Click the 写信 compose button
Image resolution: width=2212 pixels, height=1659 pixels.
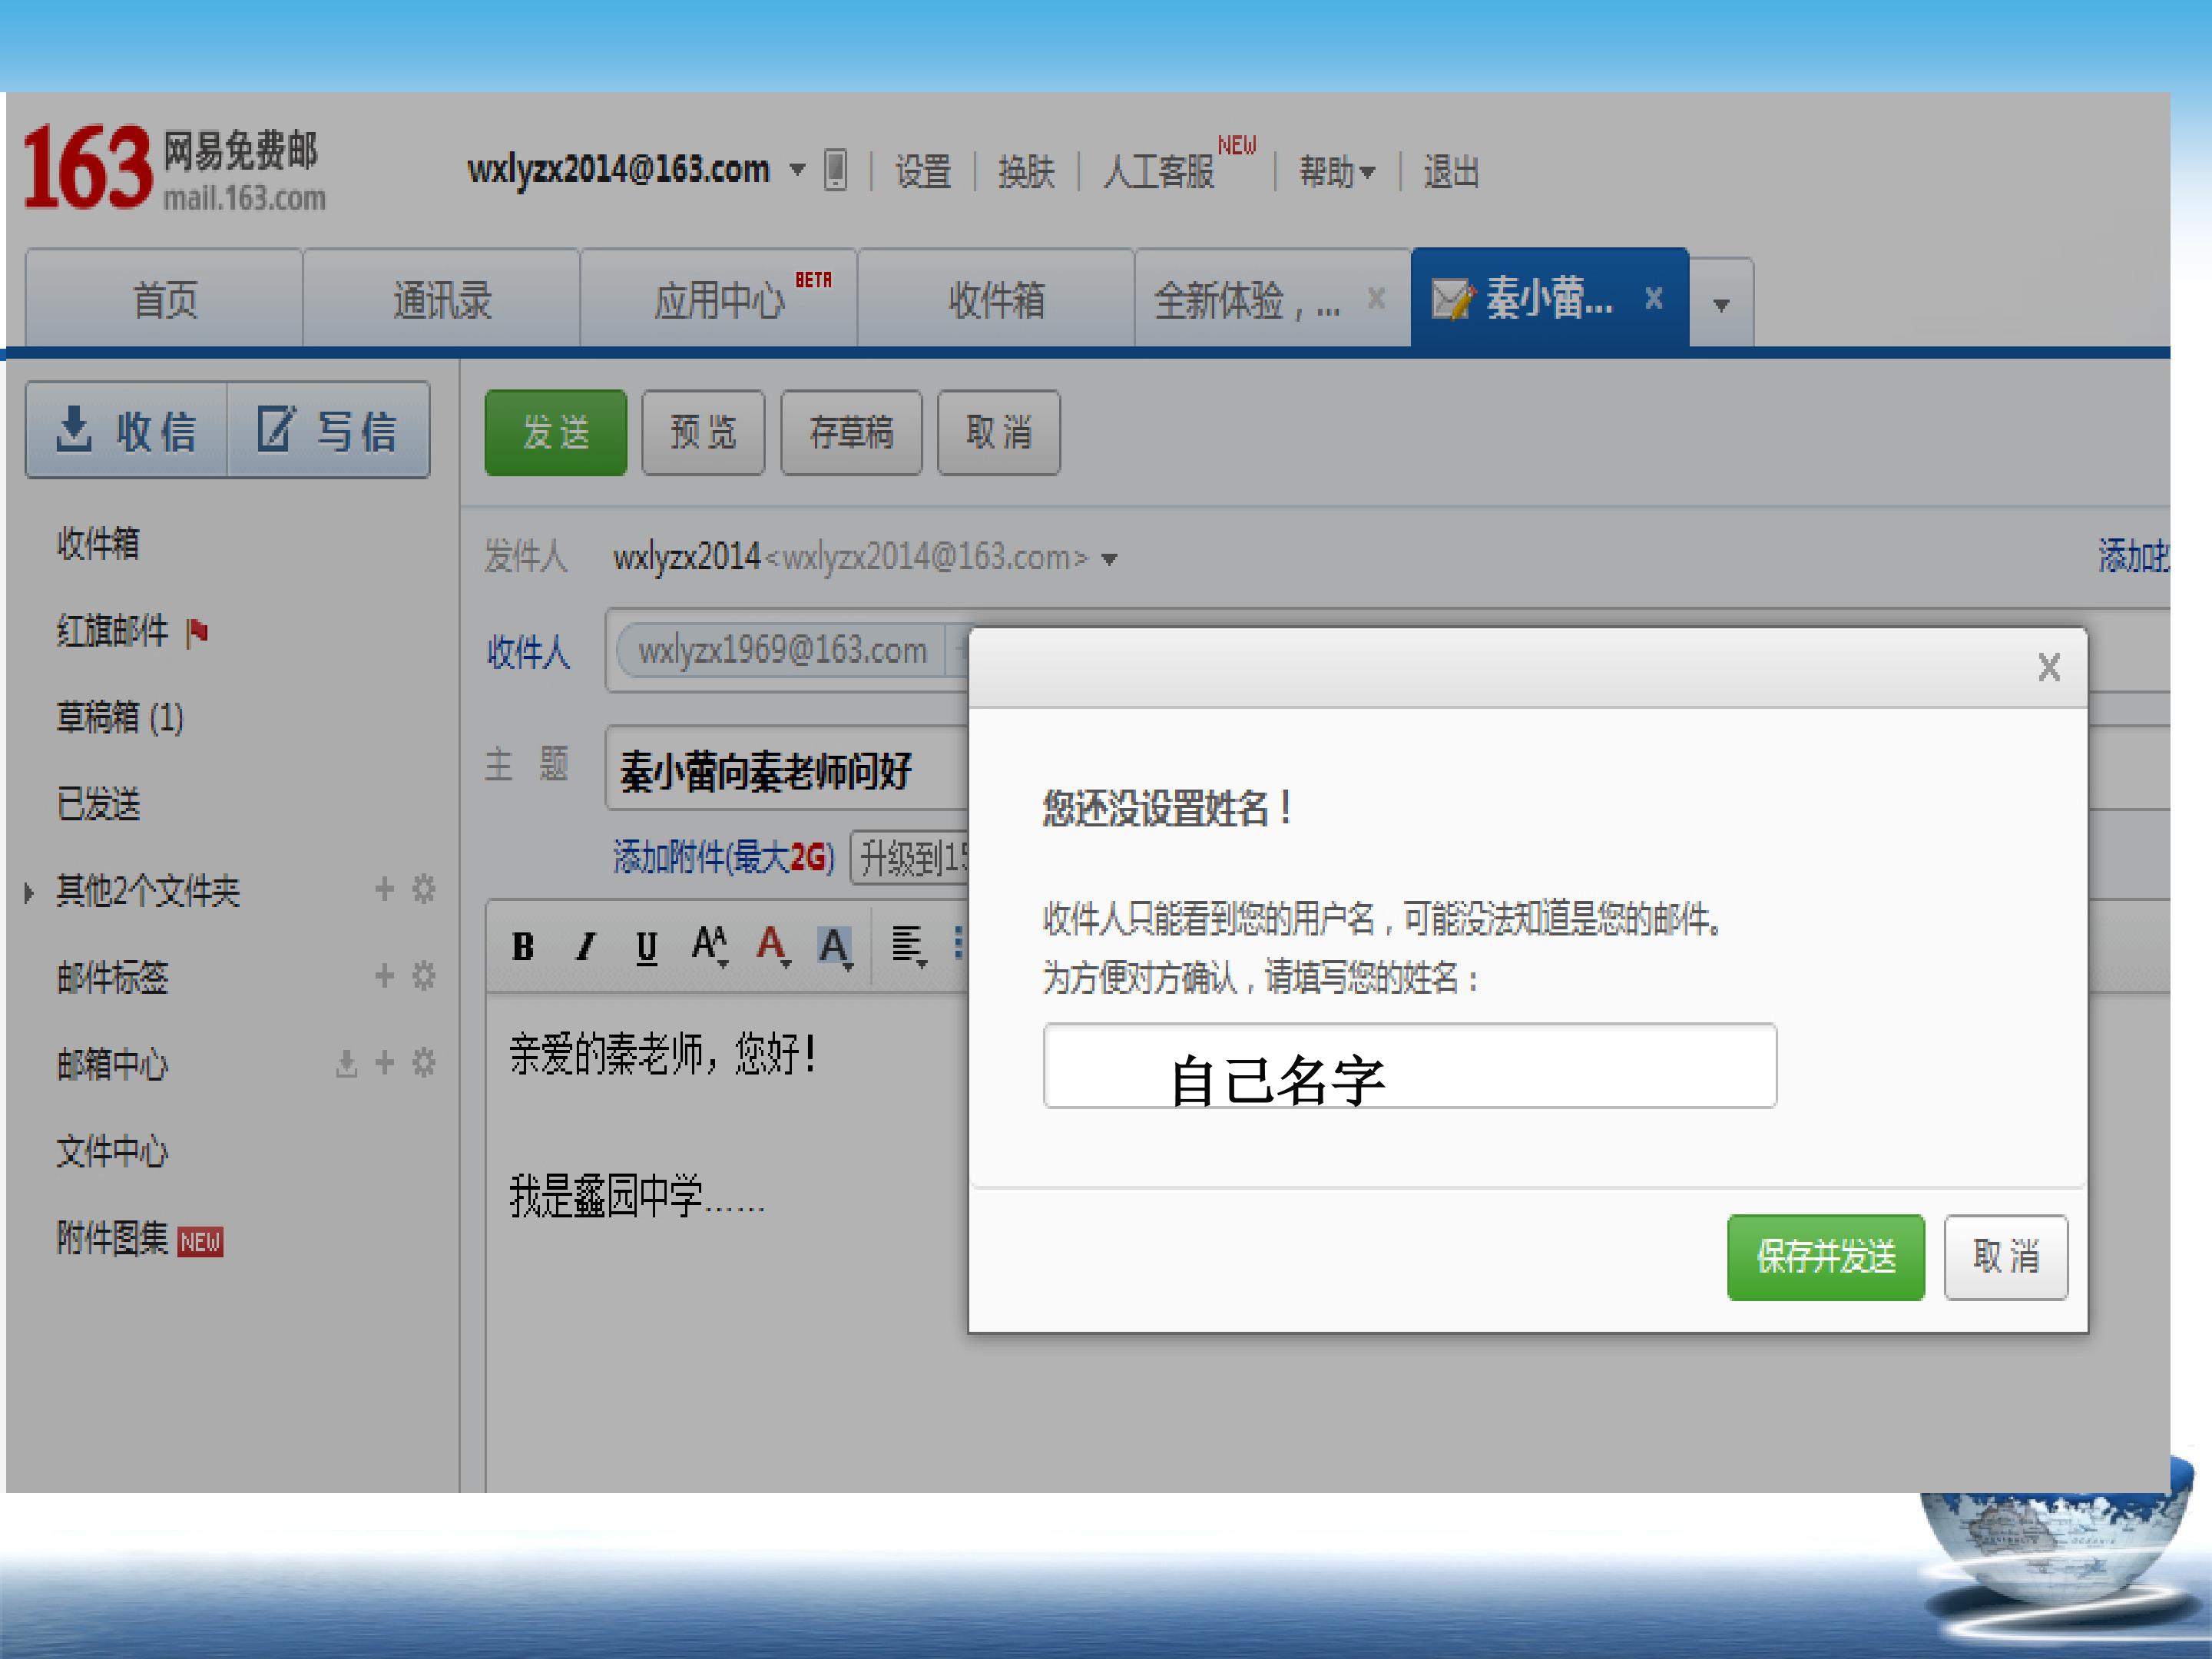329,430
